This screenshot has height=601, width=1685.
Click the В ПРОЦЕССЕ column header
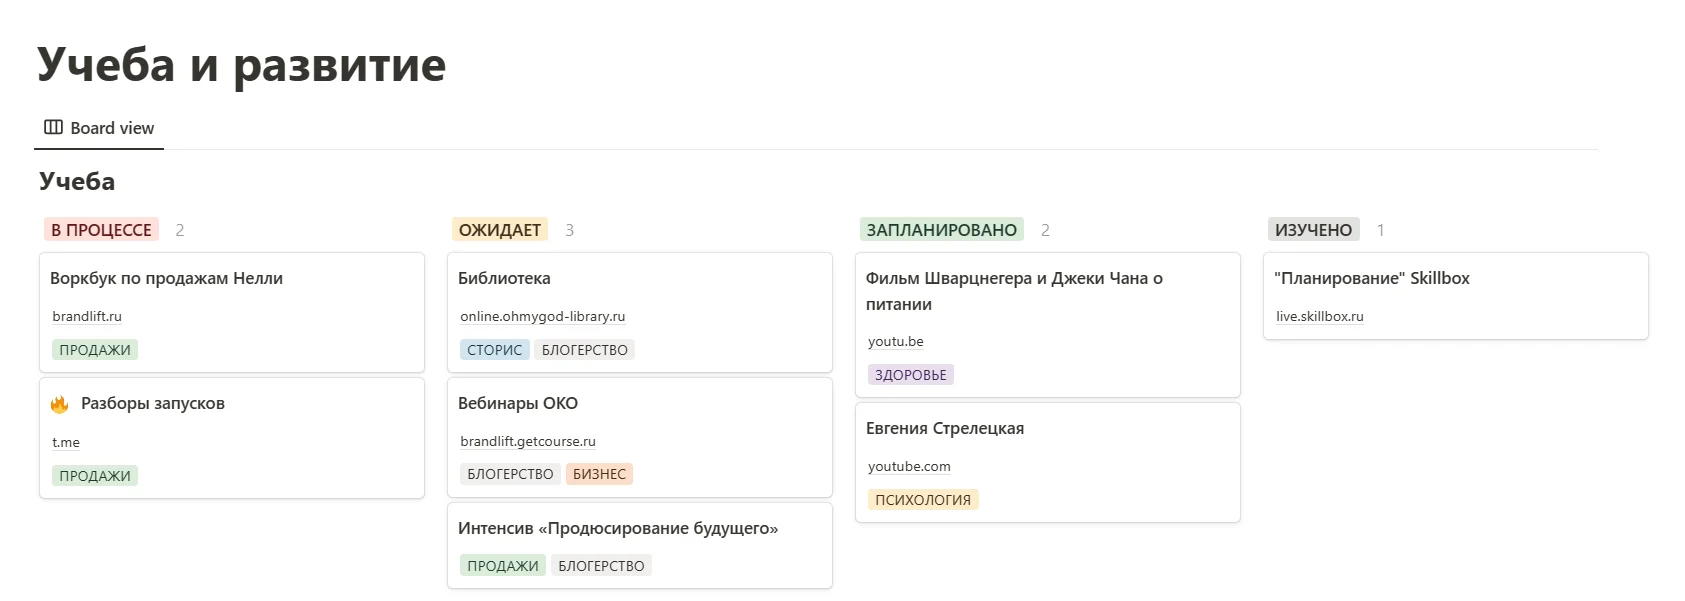[101, 230]
